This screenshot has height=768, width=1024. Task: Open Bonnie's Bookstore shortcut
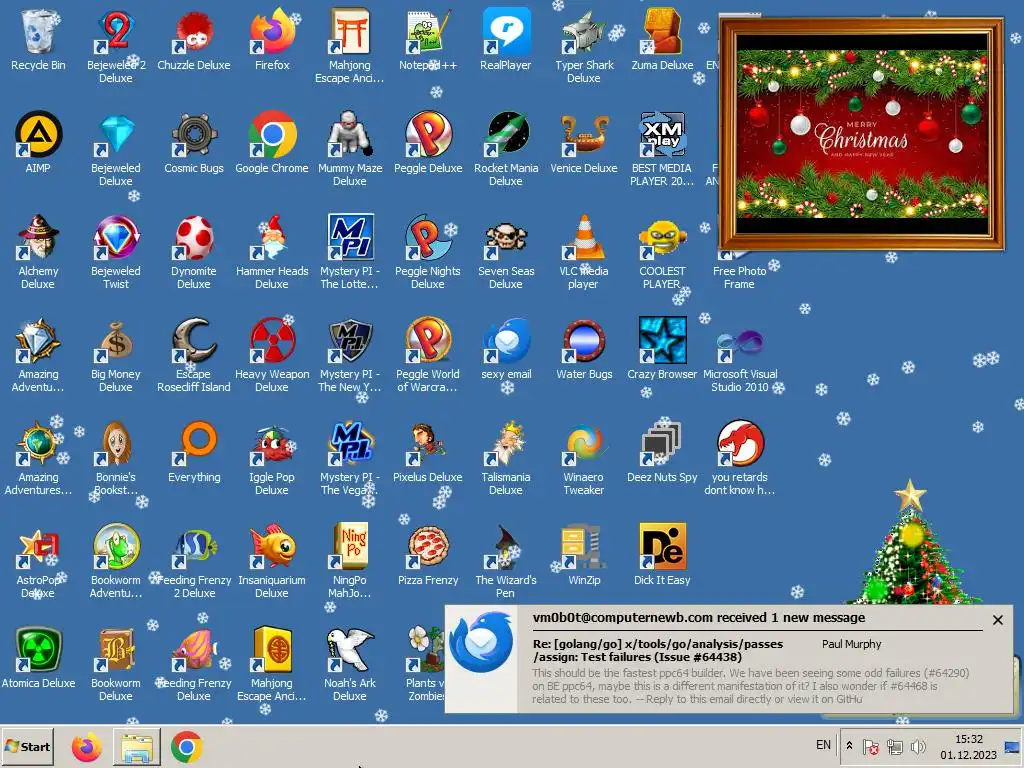coord(116,457)
